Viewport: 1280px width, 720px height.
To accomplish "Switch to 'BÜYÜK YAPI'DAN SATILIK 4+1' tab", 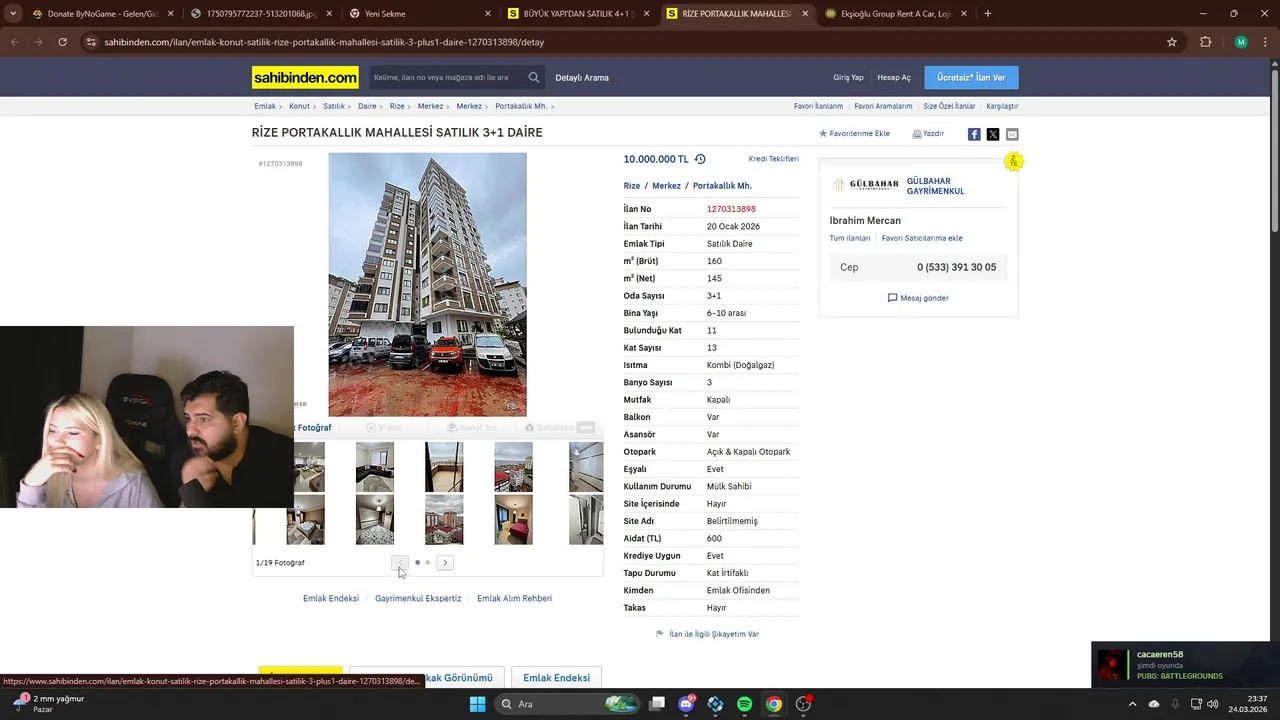I will [578, 14].
